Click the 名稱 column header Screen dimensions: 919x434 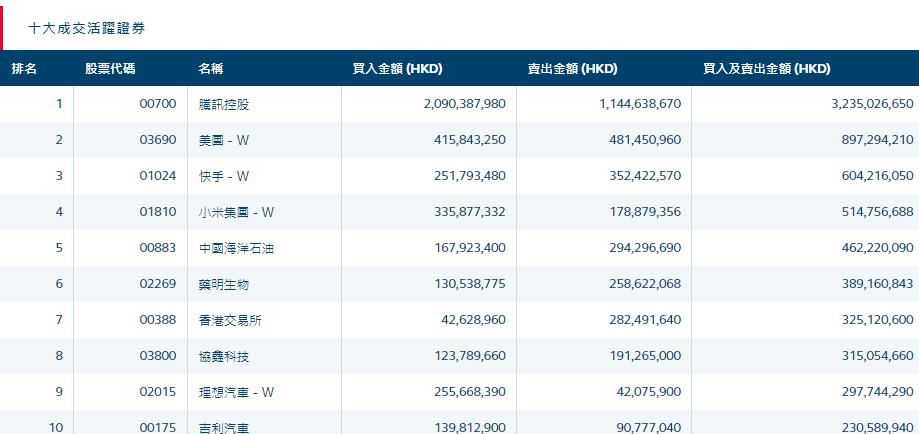210,69
